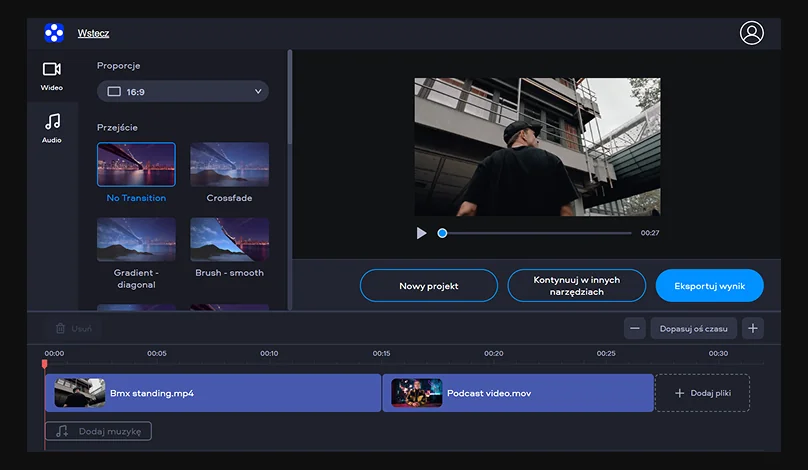Click Kontynuuj w innych narzędziach button
The width and height of the screenshot is (808, 470).
[576, 286]
